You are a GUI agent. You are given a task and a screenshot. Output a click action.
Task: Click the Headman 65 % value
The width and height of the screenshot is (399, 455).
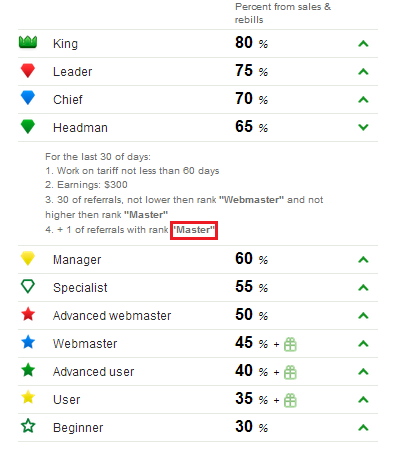[x=251, y=127]
